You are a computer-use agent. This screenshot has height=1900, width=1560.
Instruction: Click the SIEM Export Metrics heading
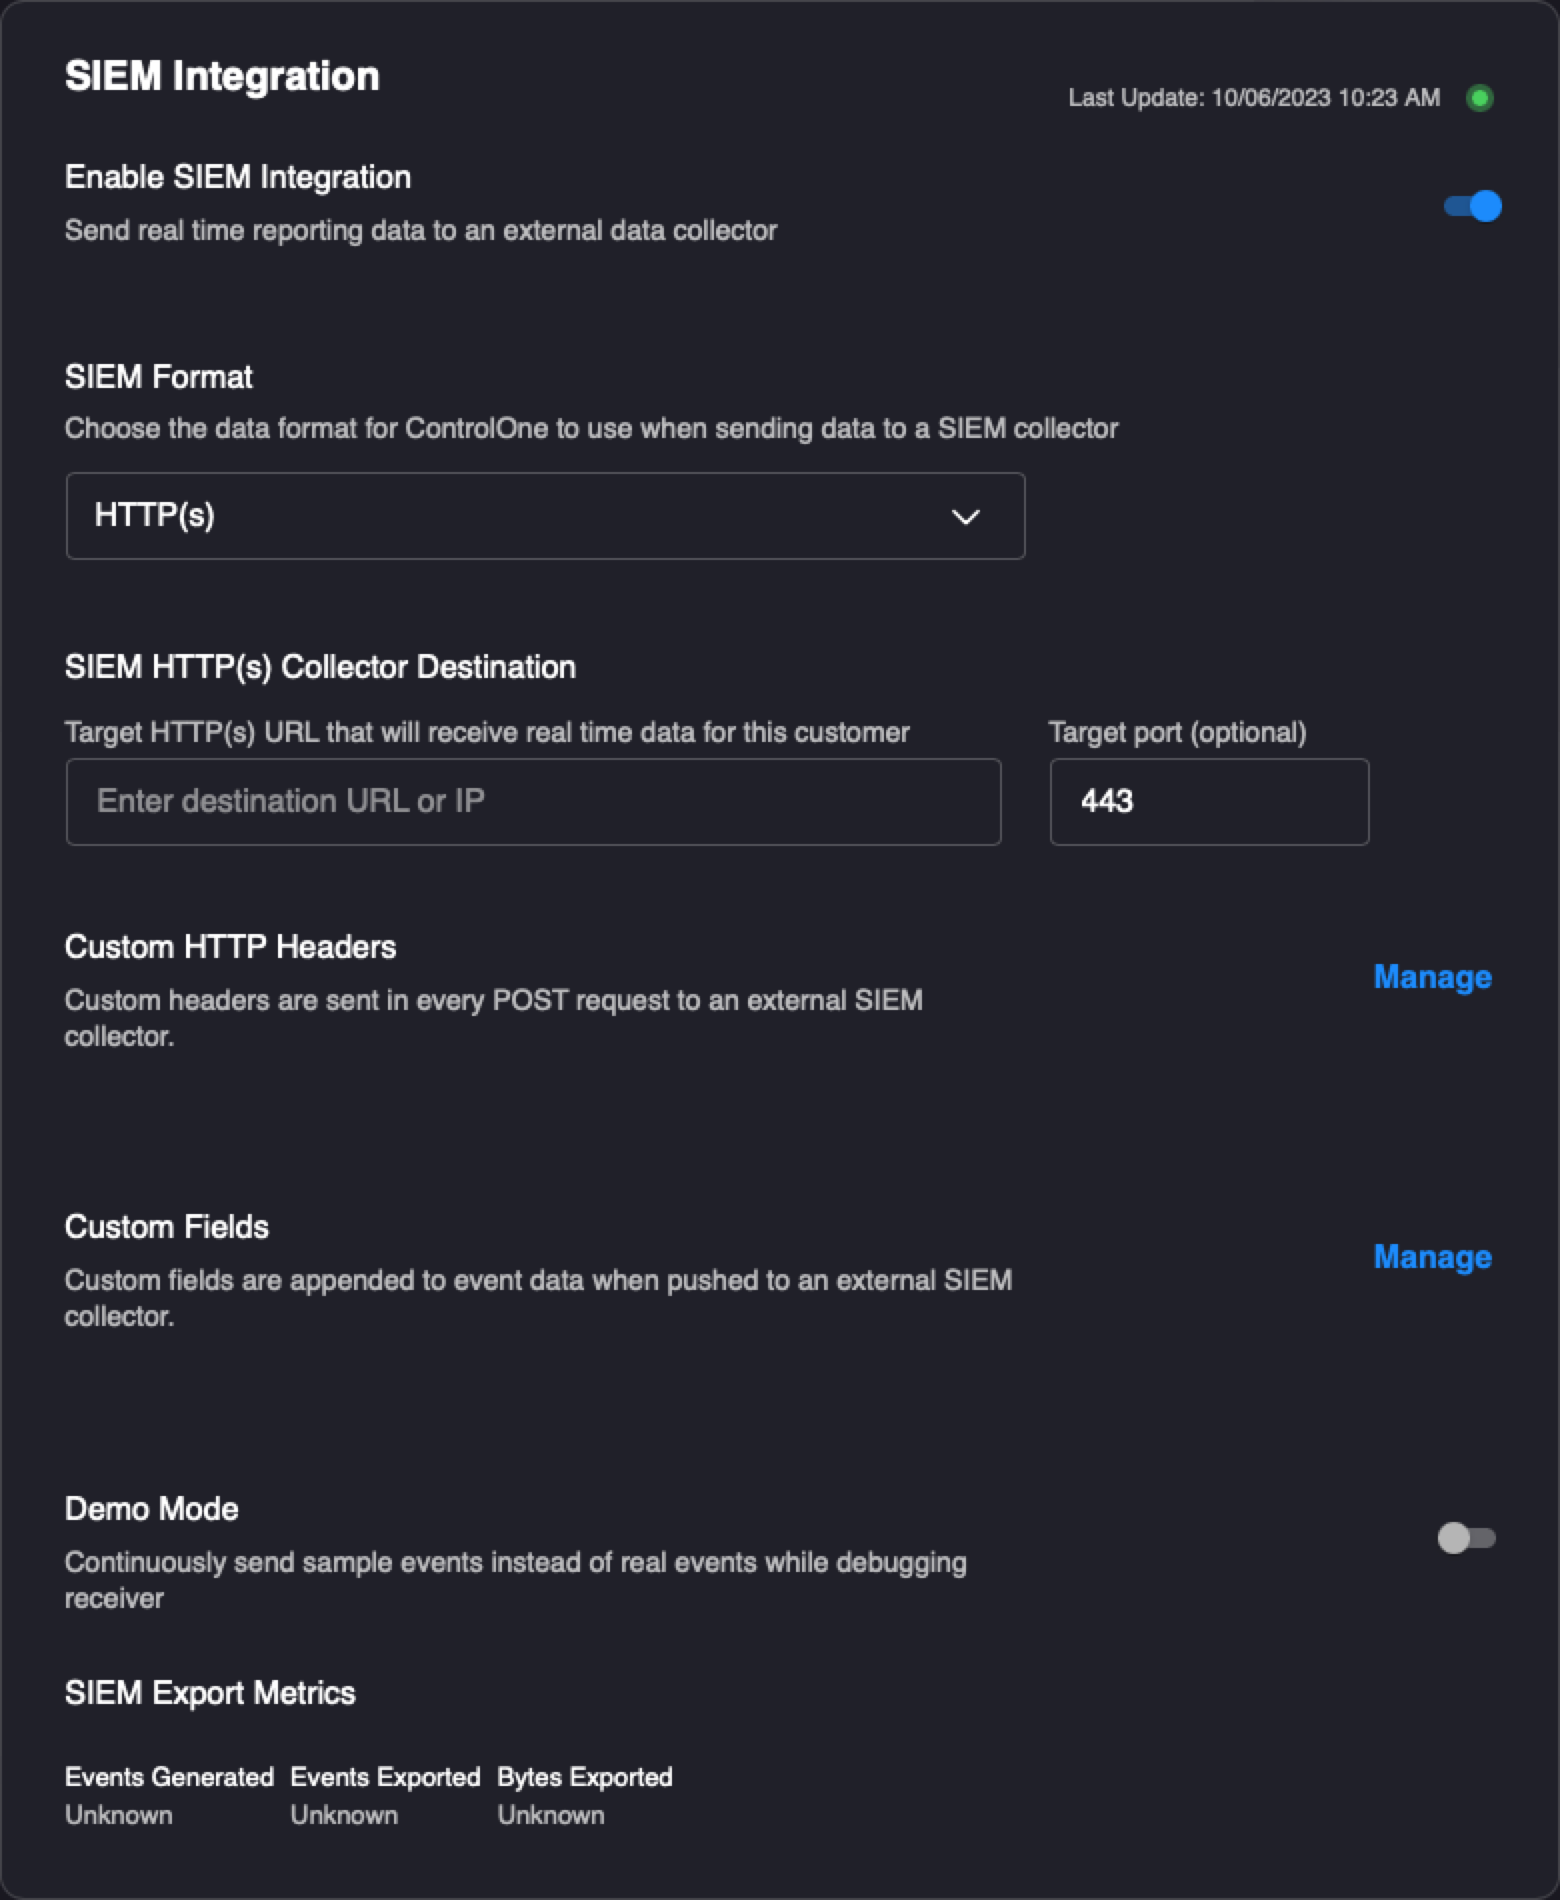pyautogui.click(x=210, y=1693)
